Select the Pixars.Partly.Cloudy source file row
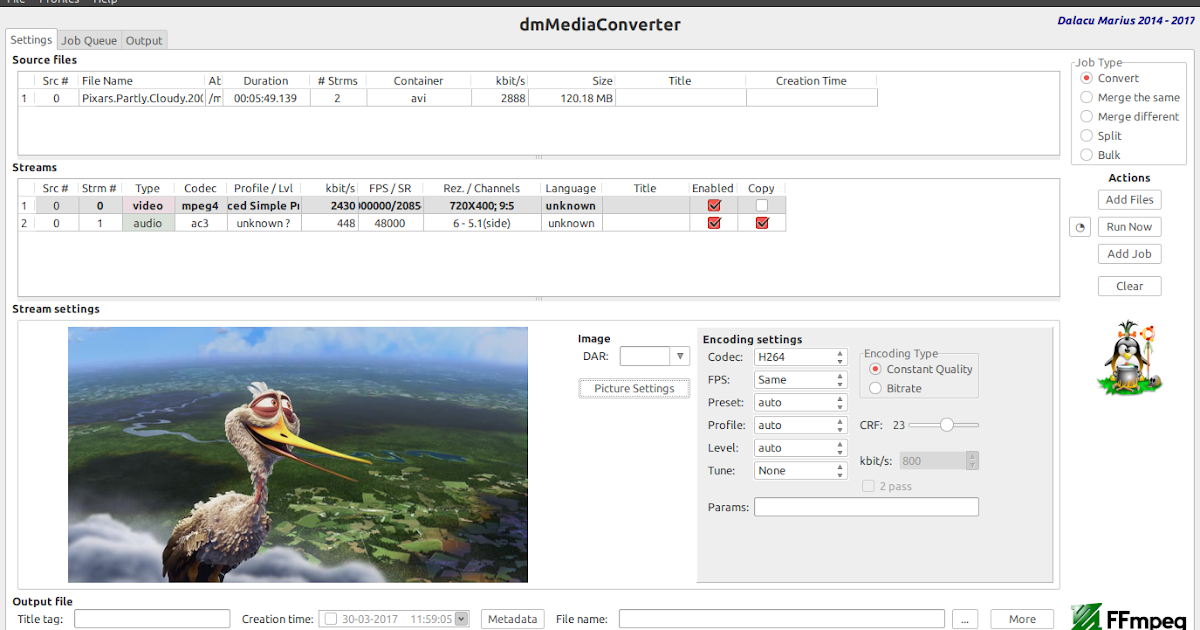This screenshot has width=1200, height=630. click(448, 98)
